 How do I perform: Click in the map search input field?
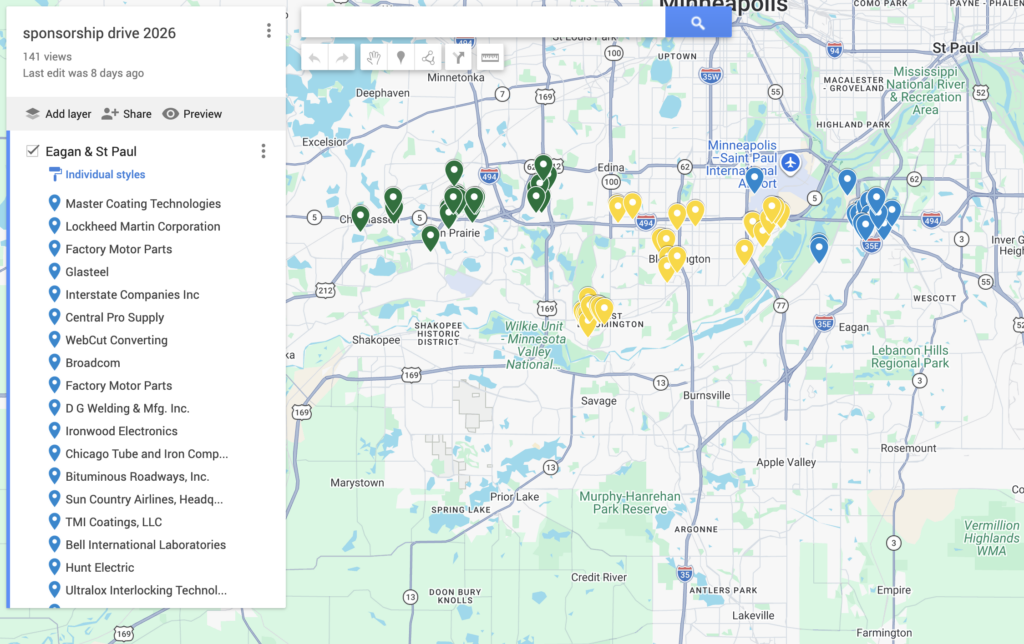(483, 22)
